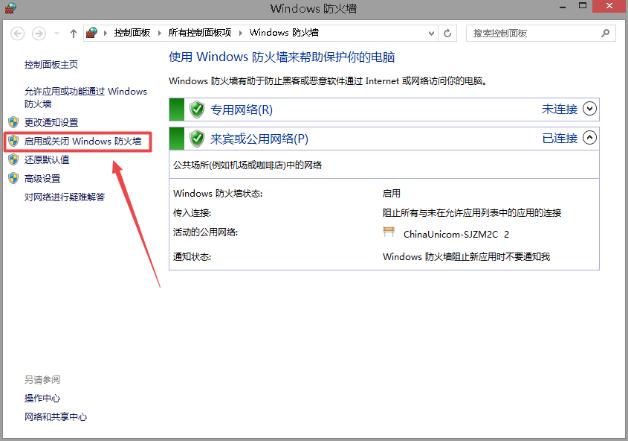Close the Windows 防火墙 window
This screenshot has height=441, width=628.
click(610, 6)
